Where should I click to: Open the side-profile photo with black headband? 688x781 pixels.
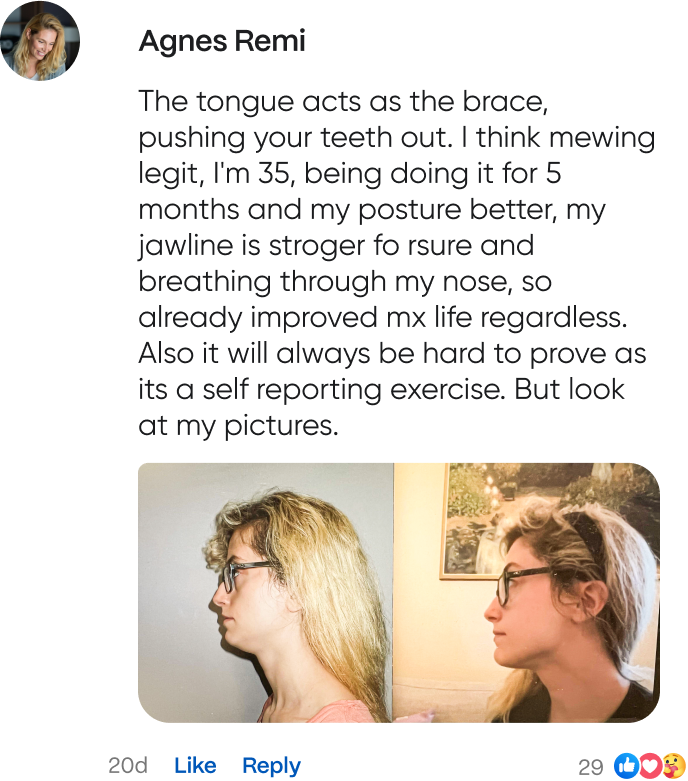click(x=527, y=593)
